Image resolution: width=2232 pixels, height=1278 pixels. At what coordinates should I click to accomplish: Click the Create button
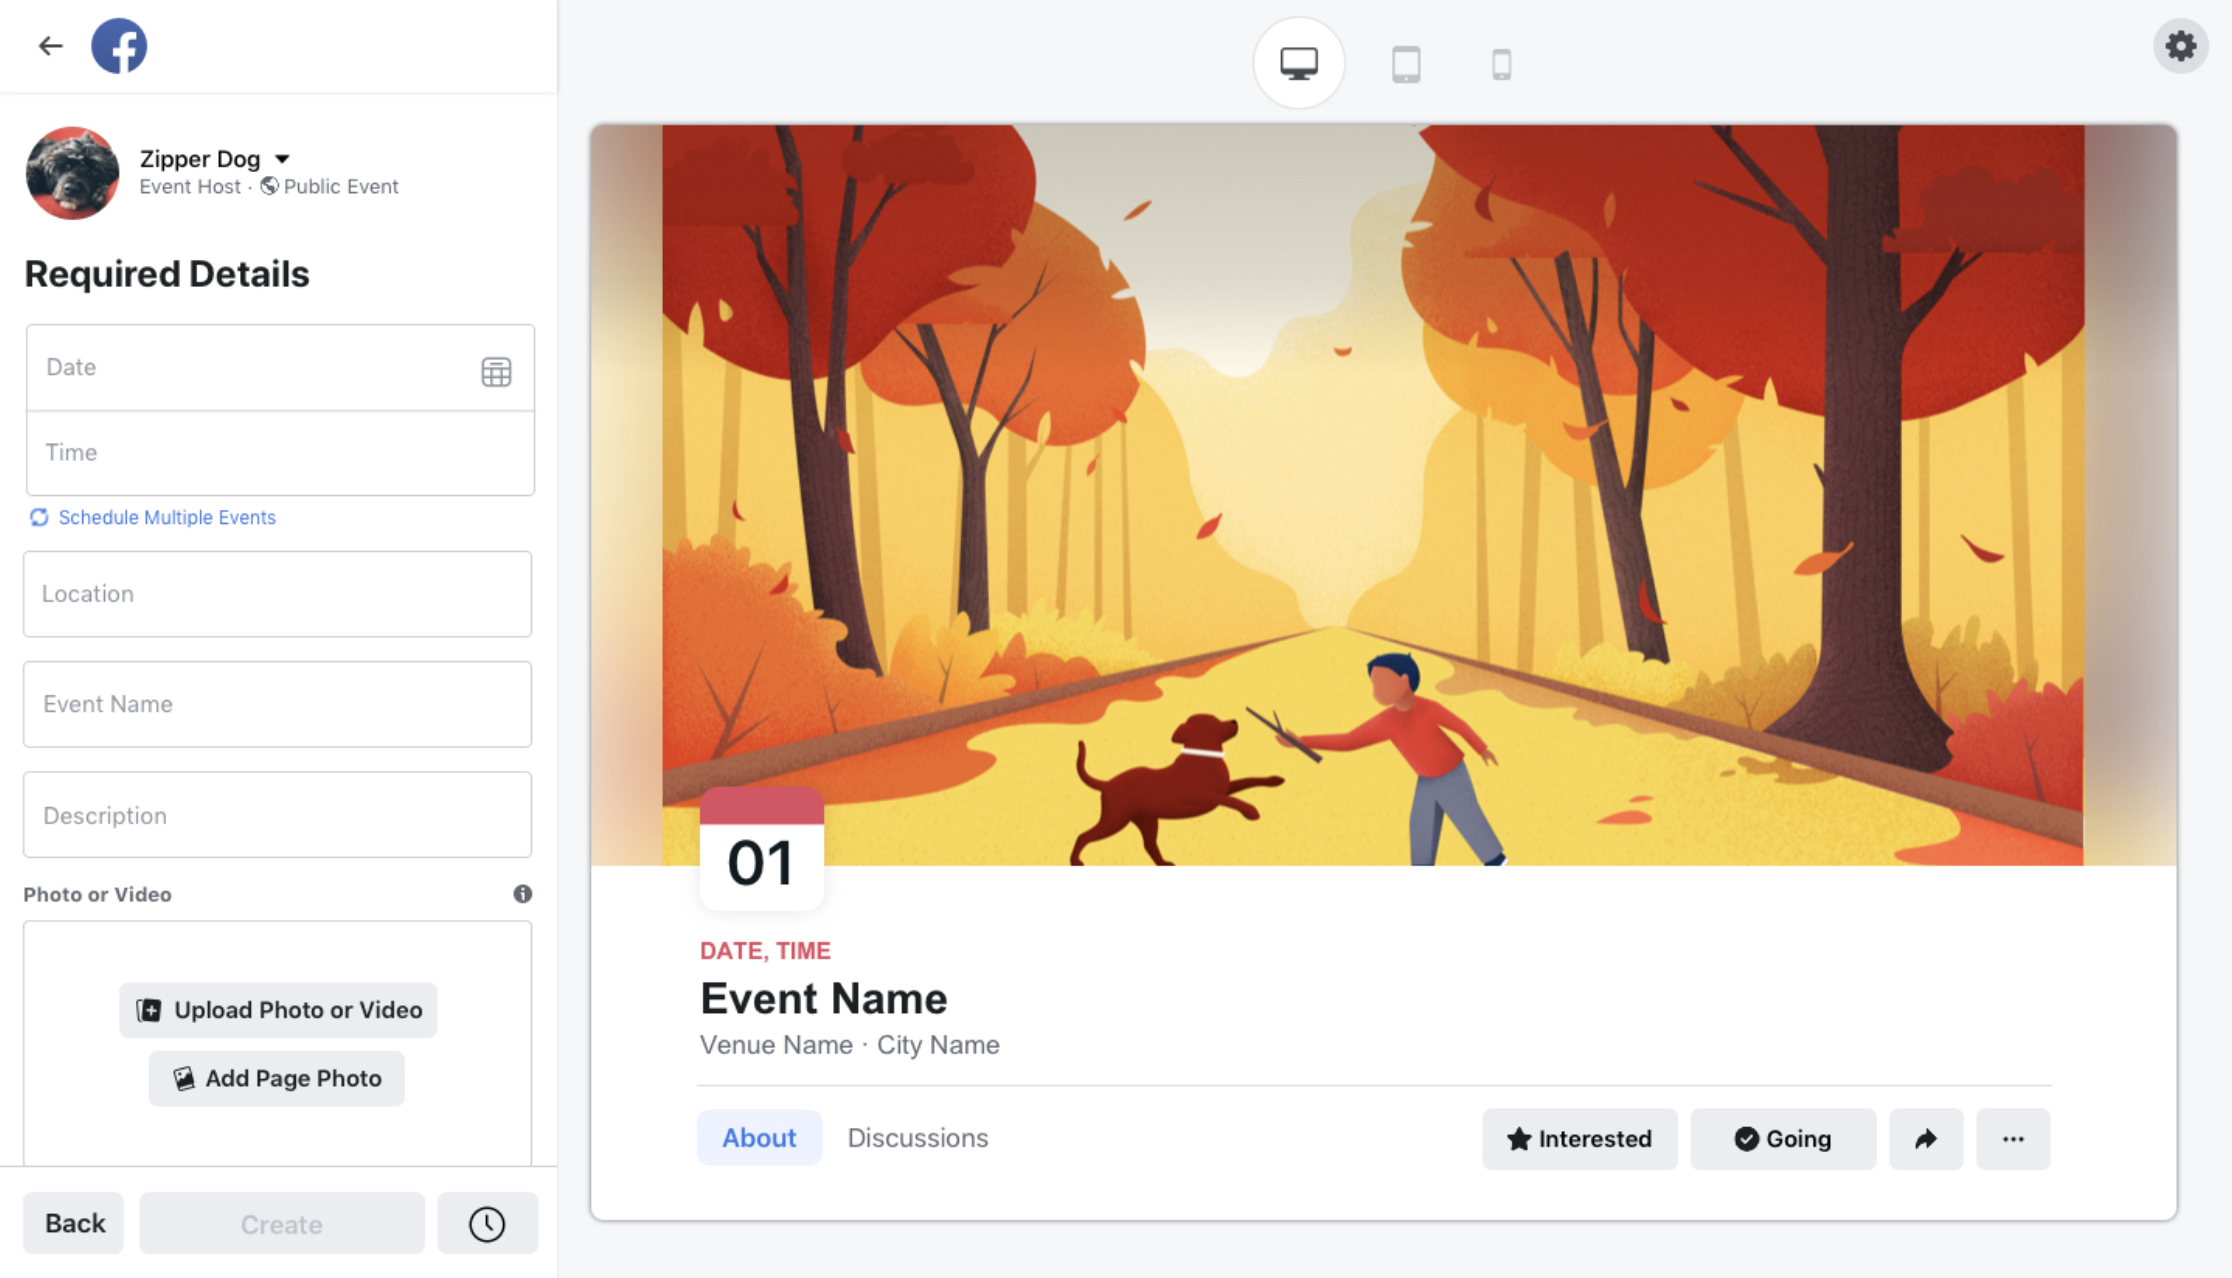pyautogui.click(x=282, y=1224)
